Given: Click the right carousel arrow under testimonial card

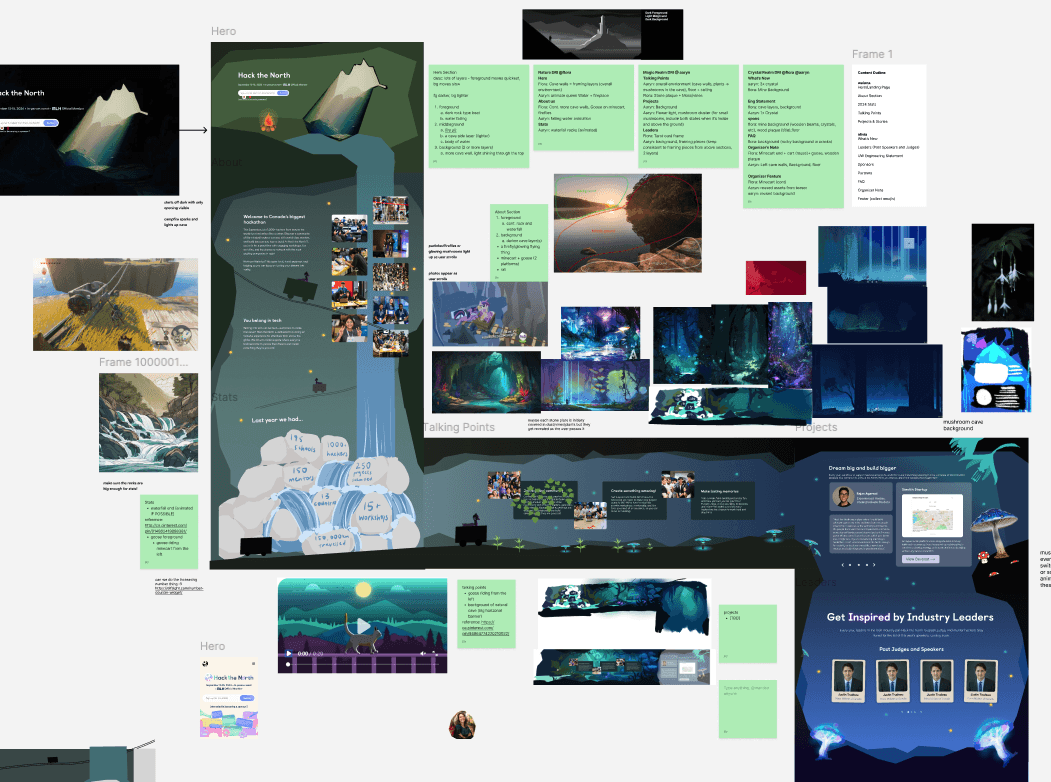Looking at the screenshot, I should click(875, 565).
